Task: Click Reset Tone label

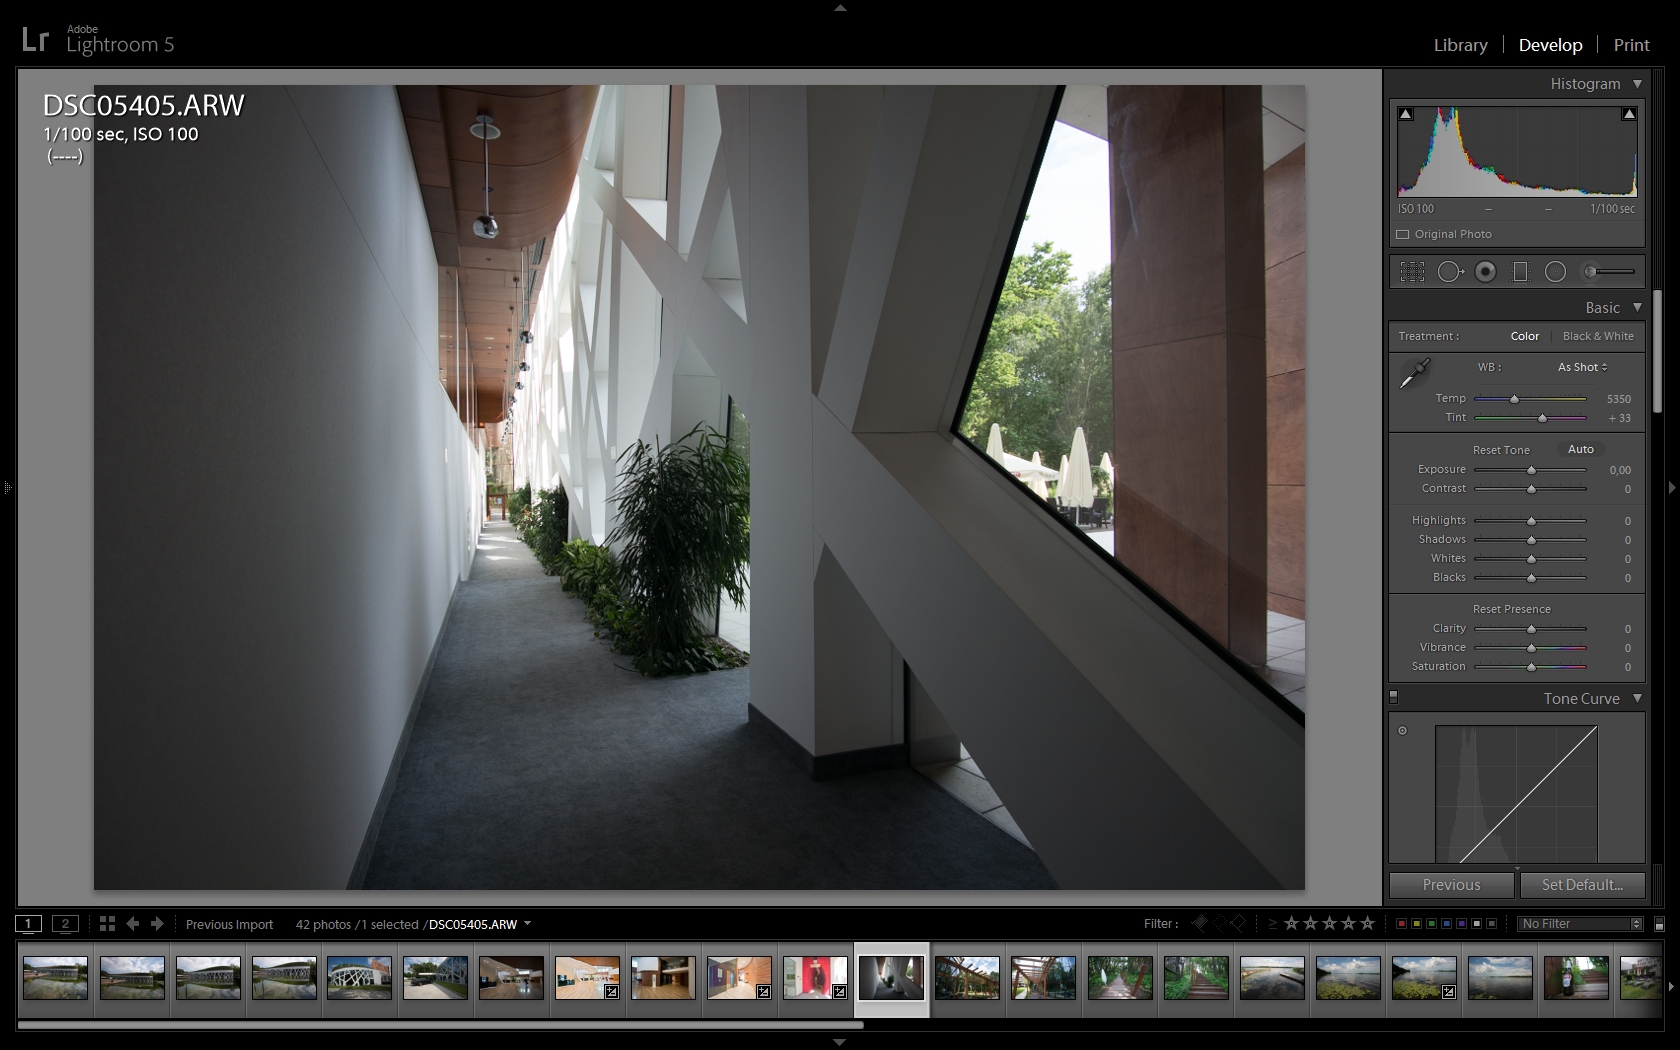Action: click(x=1501, y=450)
